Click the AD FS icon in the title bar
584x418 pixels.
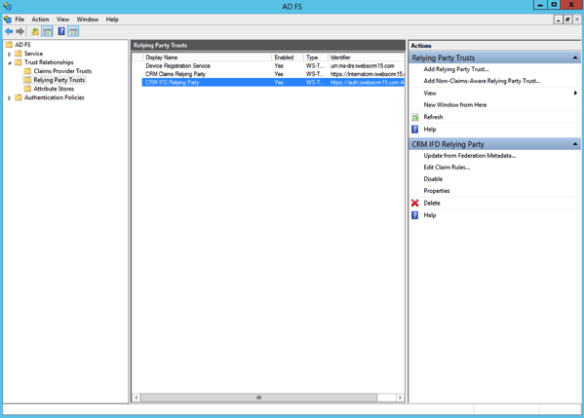point(7,6)
